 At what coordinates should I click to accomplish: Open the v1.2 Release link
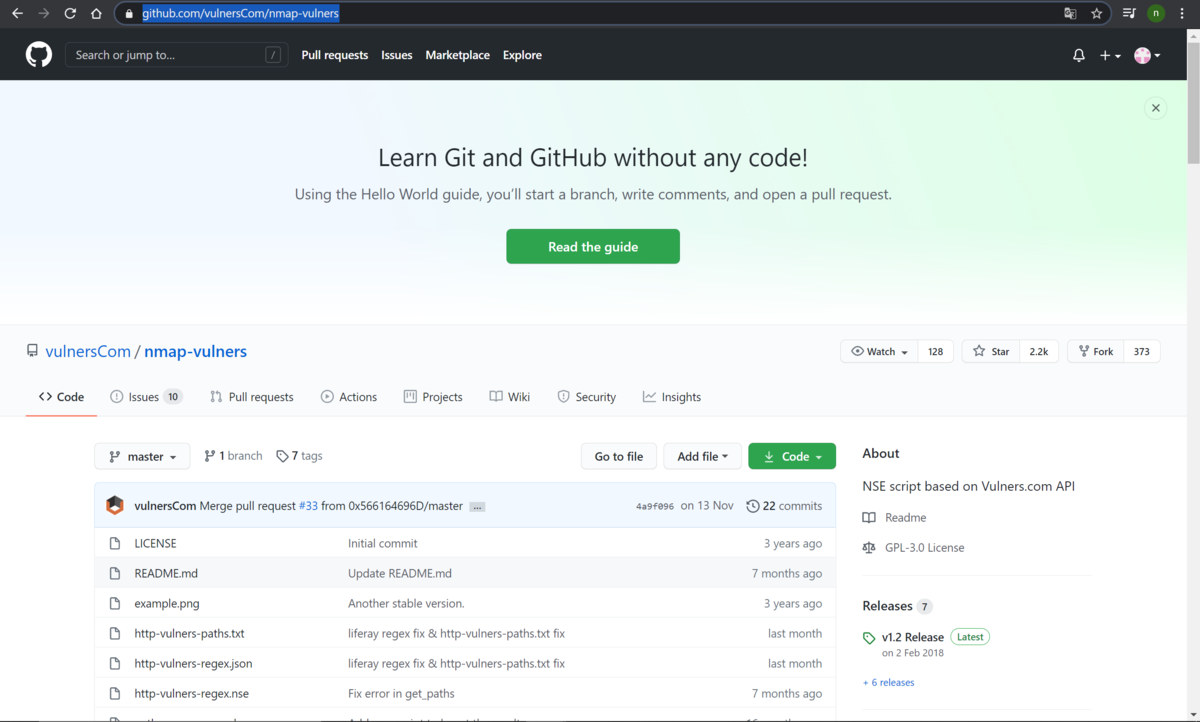click(913, 637)
